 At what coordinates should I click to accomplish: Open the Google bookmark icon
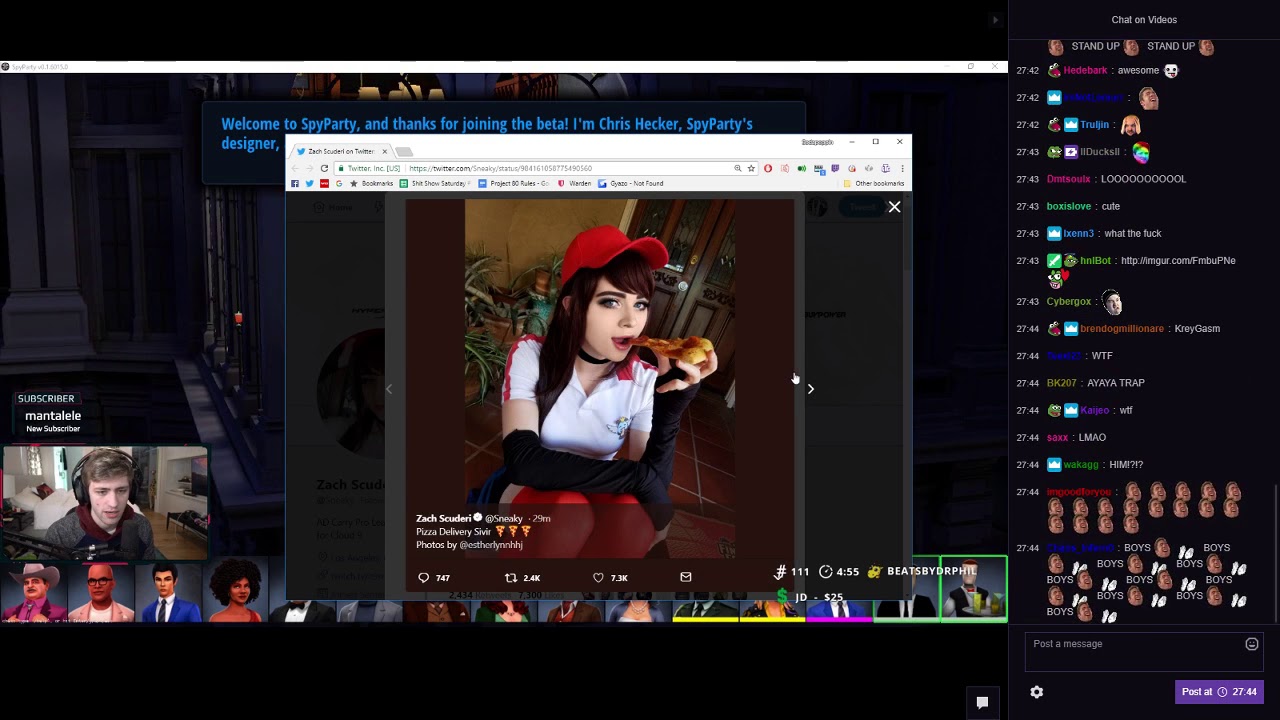(x=339, y=184)
